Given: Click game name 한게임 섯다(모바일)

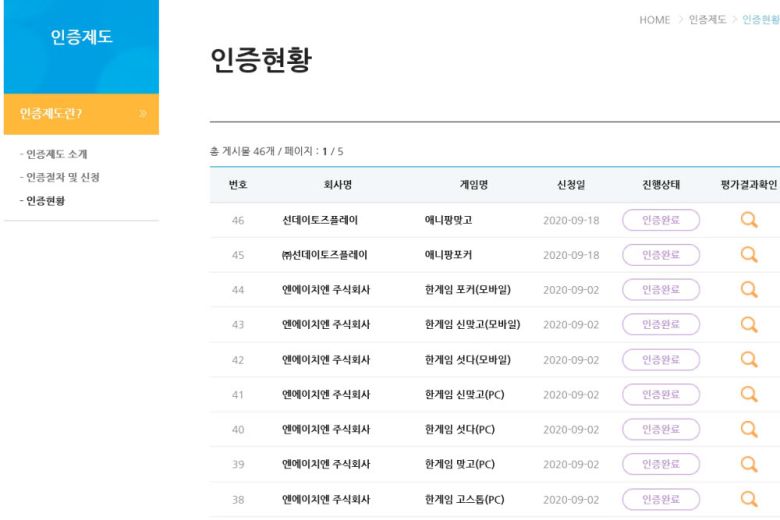Looking at the screenshot, I should click(x=468, y=360).
